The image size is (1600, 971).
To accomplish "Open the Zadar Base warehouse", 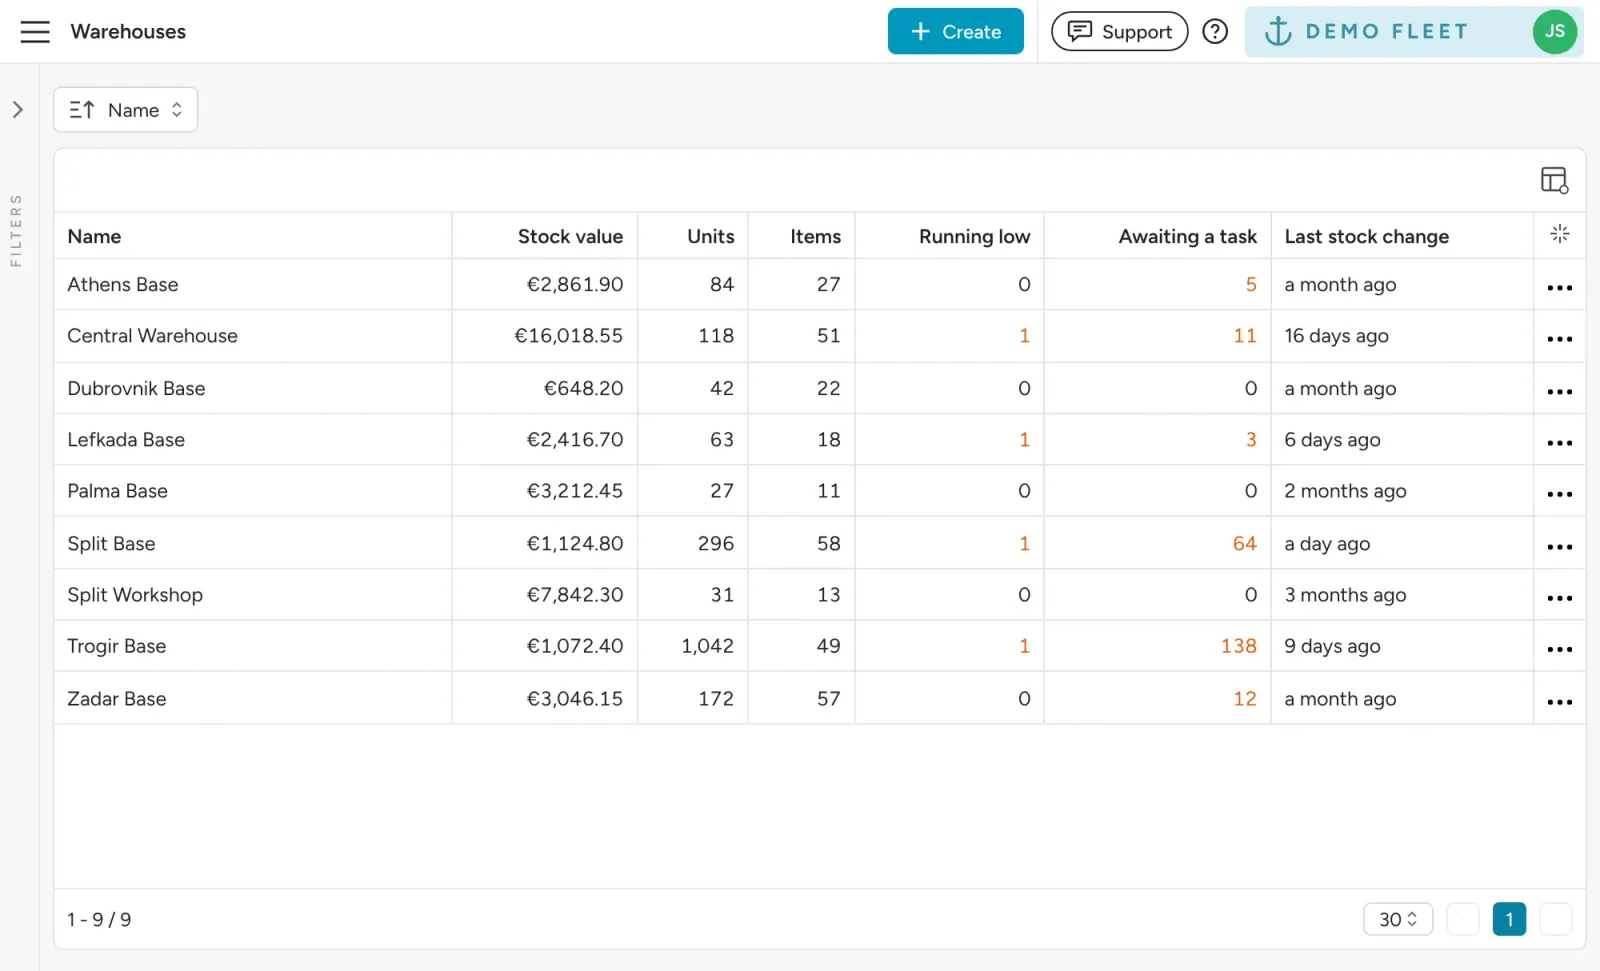I will pos(116,698).
